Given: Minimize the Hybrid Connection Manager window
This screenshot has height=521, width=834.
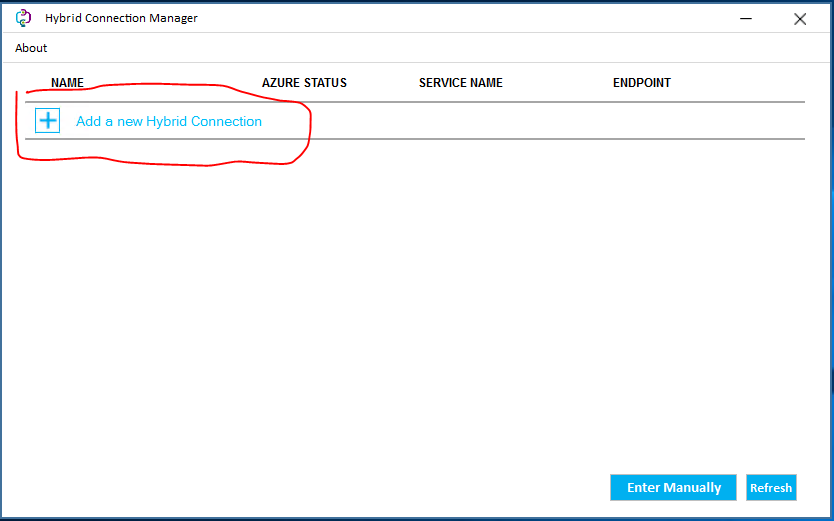Looking at the screenshot, I should (x=746, y=19).
